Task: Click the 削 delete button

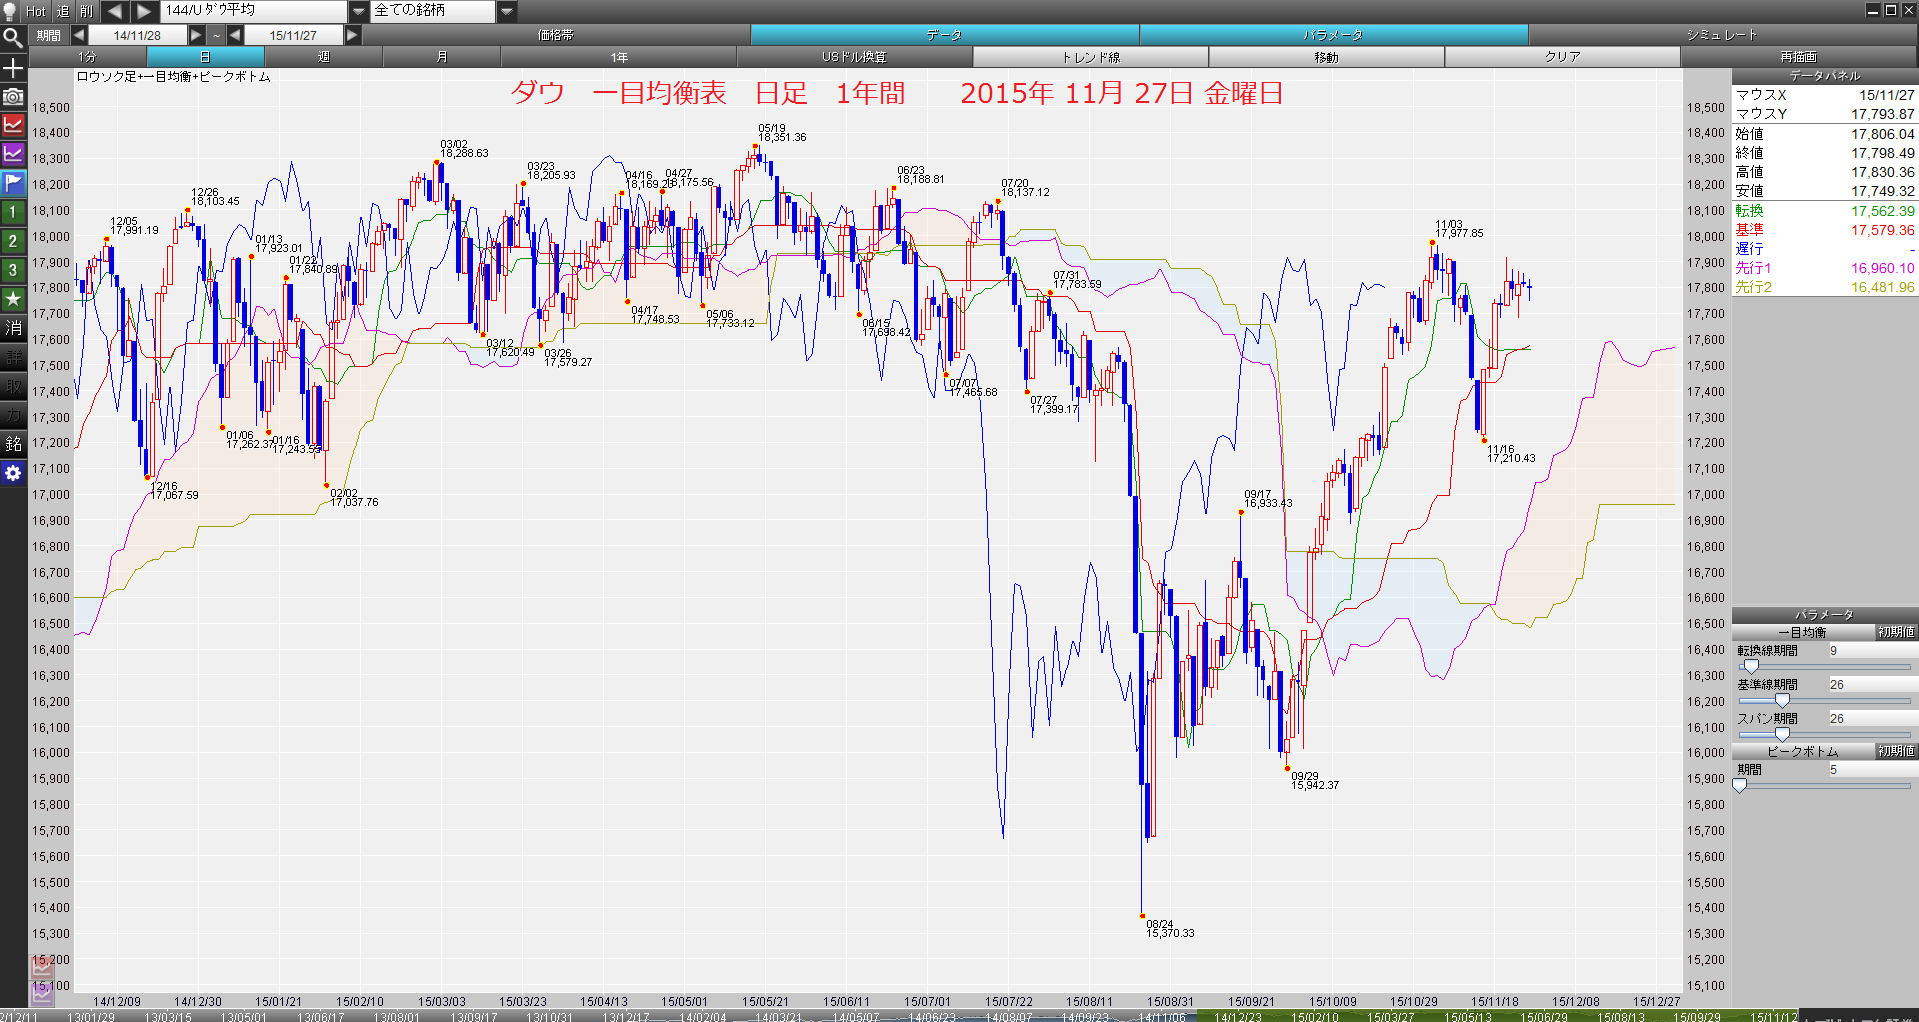Action: tap(87, 11)
